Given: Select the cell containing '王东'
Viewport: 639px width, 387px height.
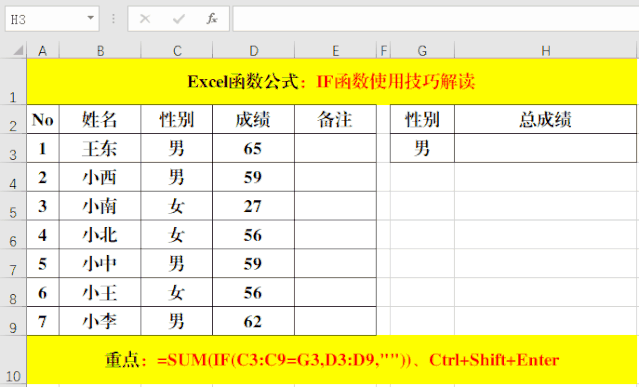Looking at the screenshot, I should [100, 148].
